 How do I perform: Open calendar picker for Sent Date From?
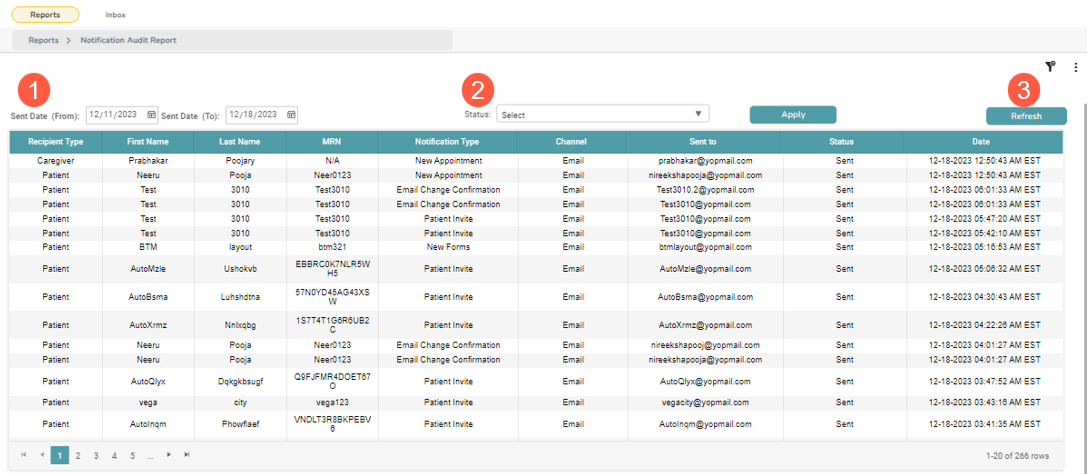[x=152, y=115]
